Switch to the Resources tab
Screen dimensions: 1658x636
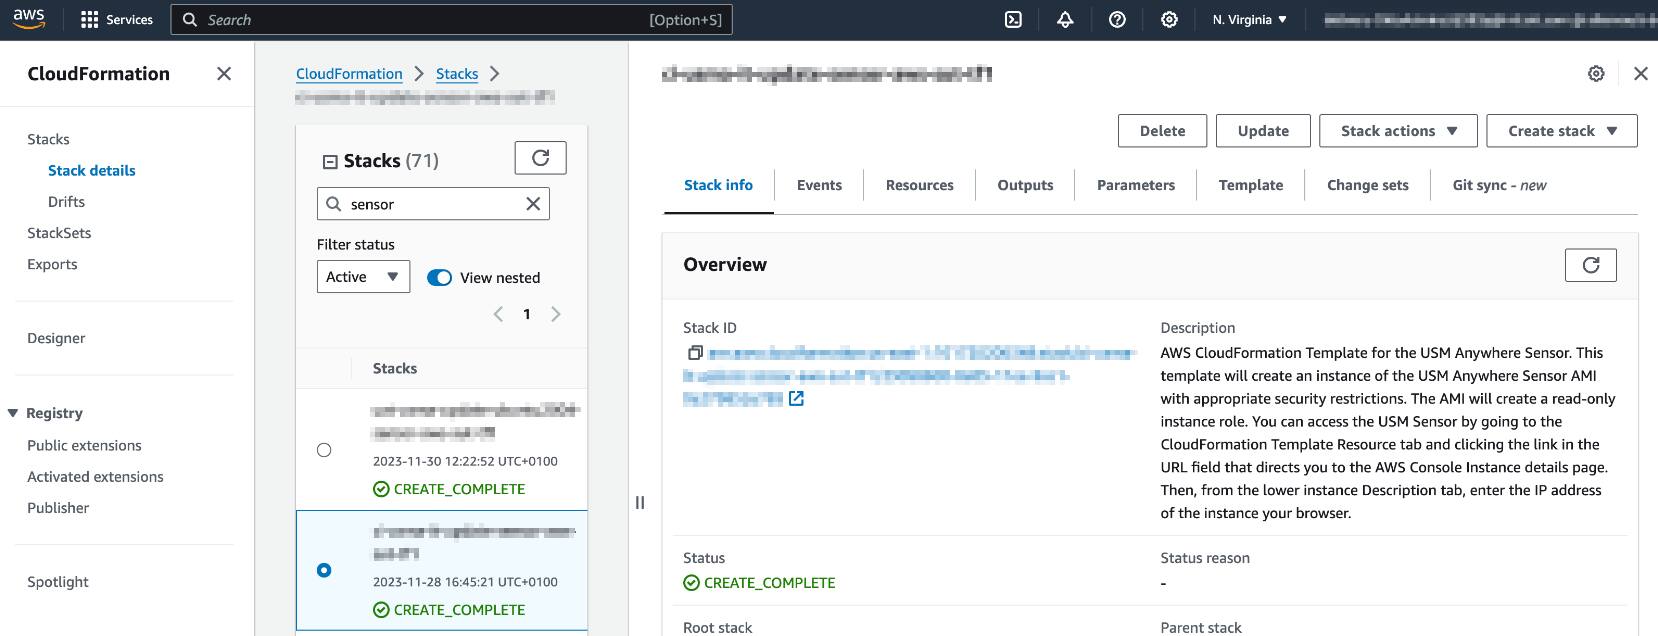(920, 185)
